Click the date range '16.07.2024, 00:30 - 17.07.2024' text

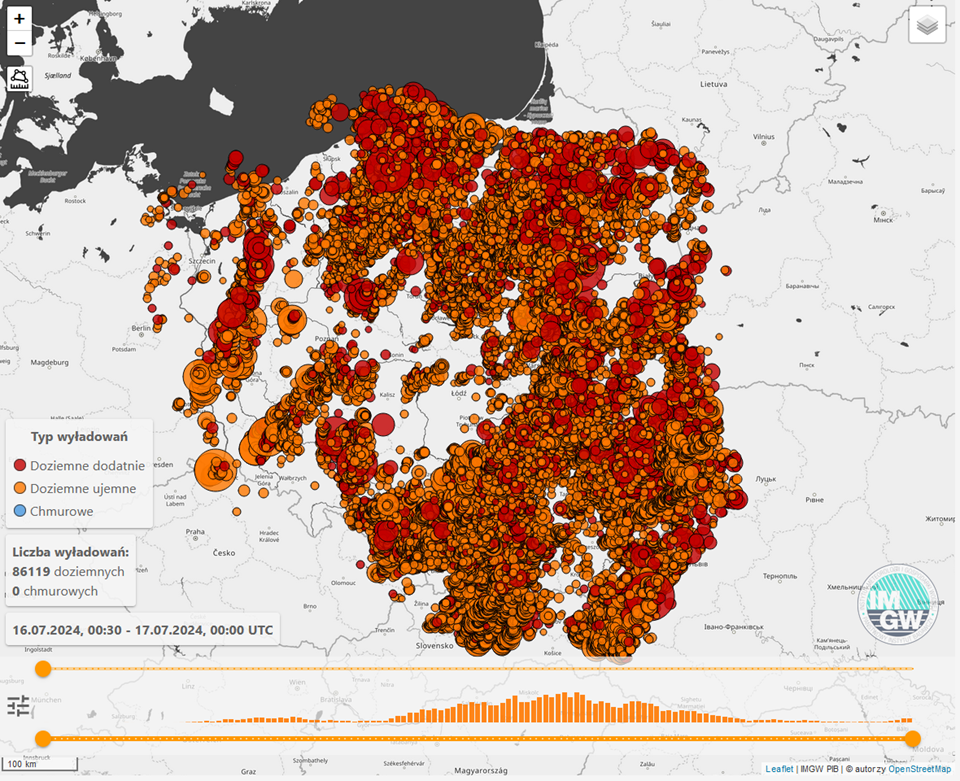(110, 630)
